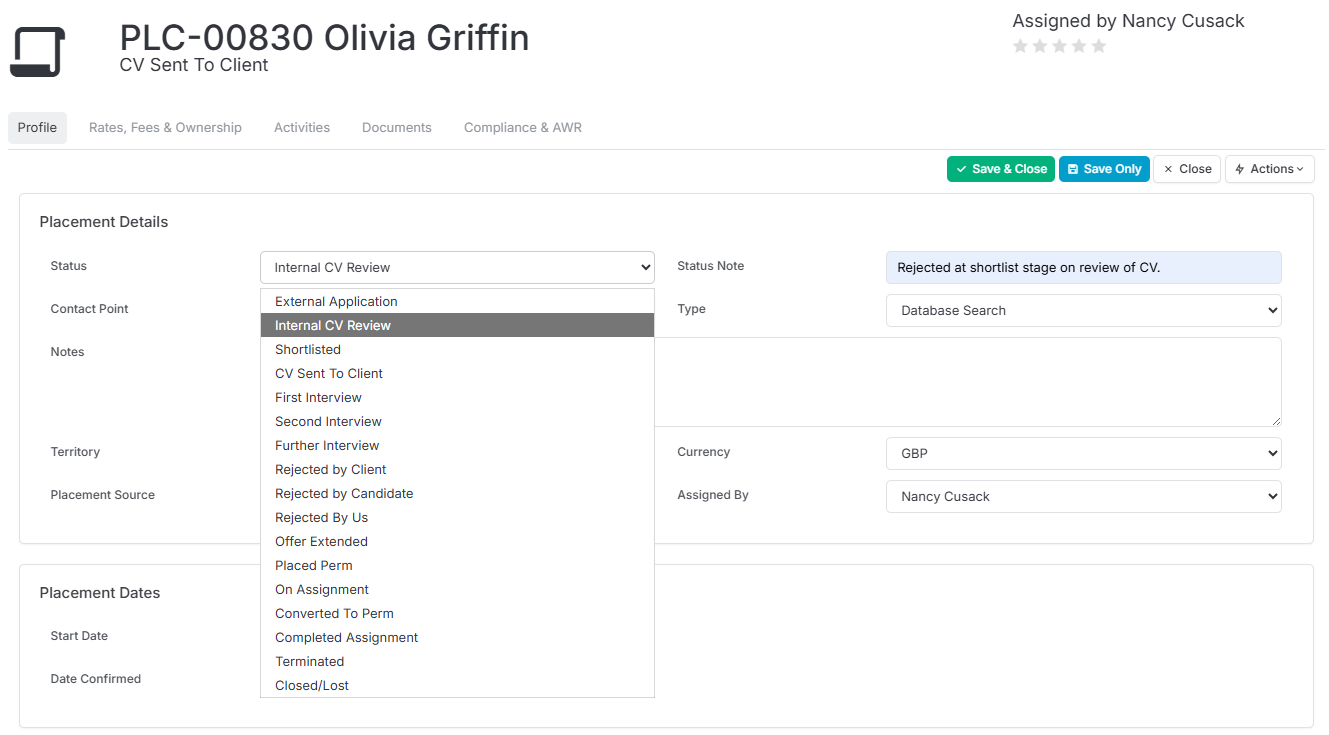Select External Application status option
Viewport: 1329px width, 735px height.
(x=457, y=301)
